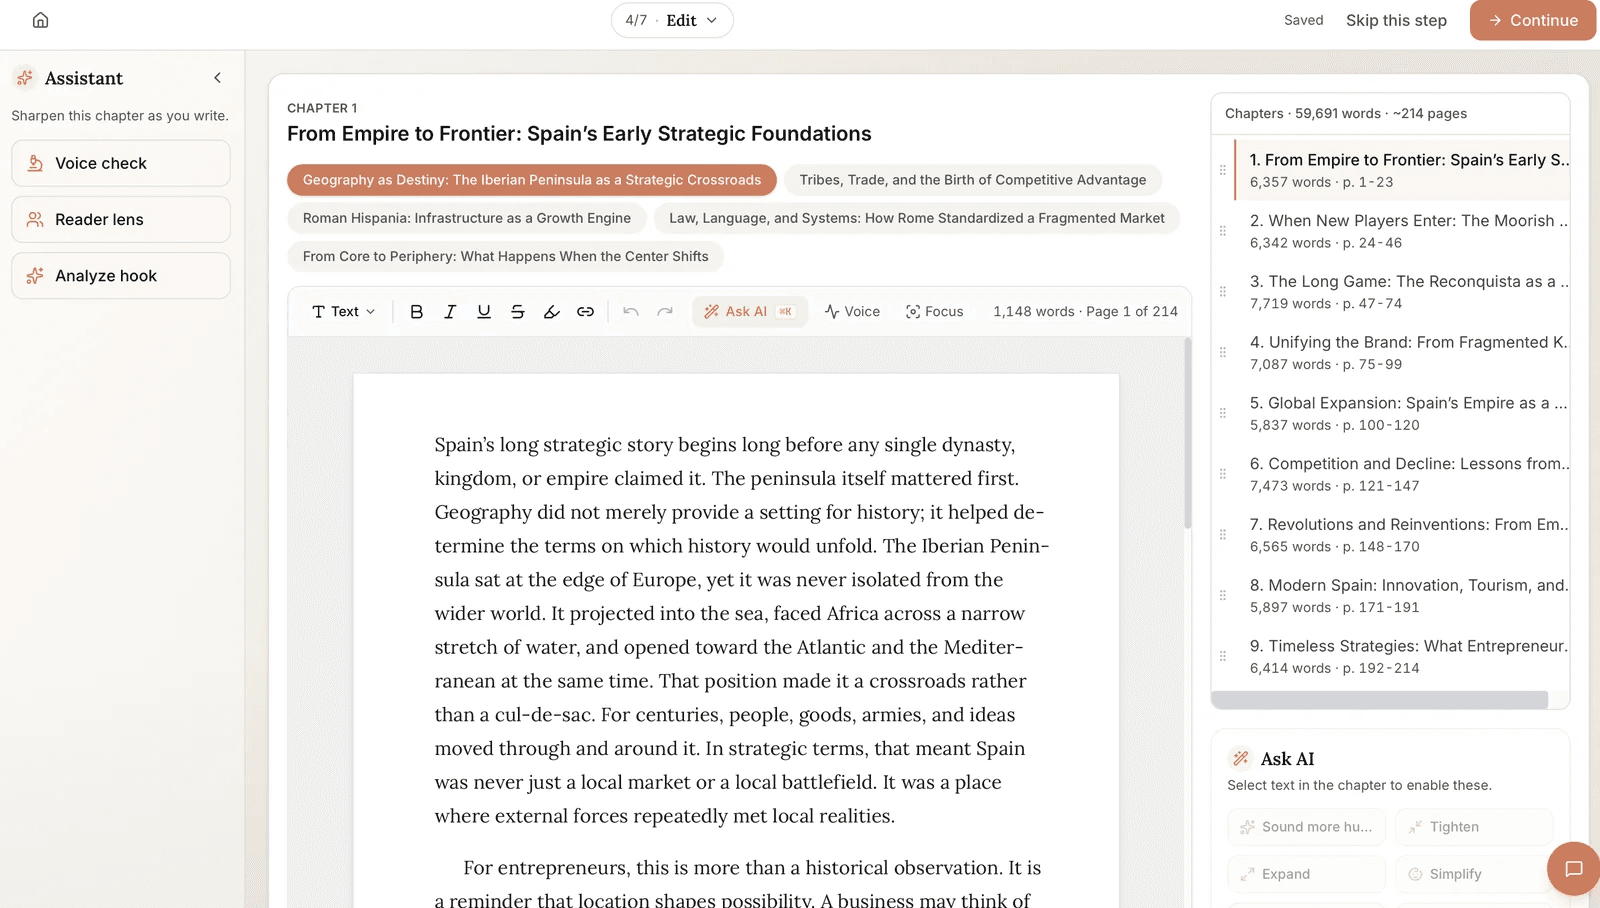Viewport: 1600px width, 908px height.
Task: Click the Continue button
Action: (1533, 20)
